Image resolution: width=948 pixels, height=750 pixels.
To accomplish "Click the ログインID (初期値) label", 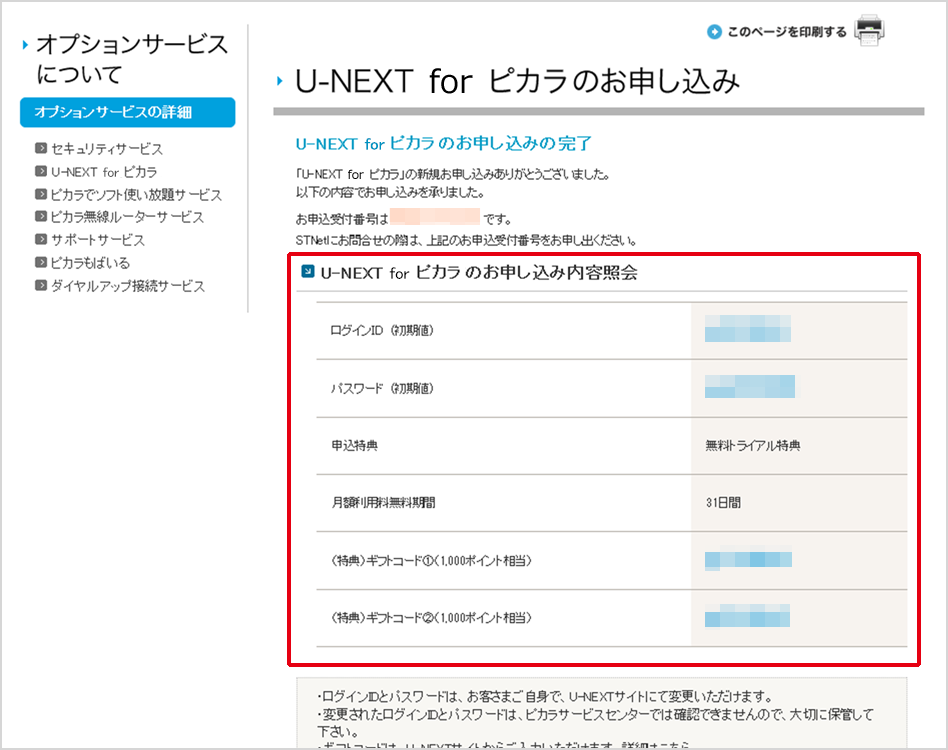I will [x=382, y=331].
